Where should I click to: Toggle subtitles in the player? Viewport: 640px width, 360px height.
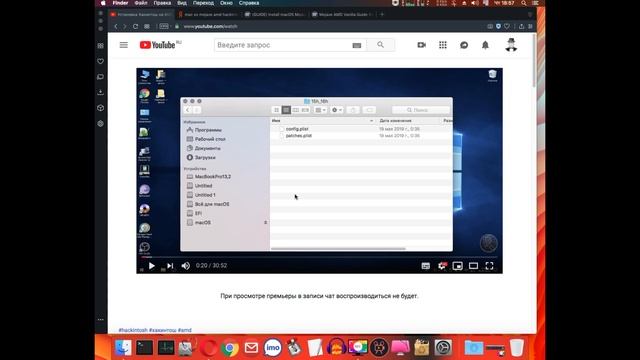425,266
